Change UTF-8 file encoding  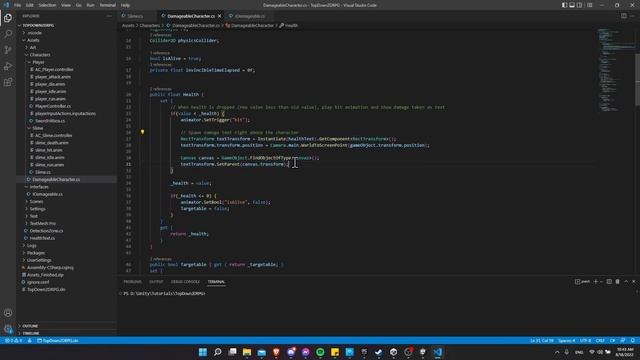(x=585, y=340)
